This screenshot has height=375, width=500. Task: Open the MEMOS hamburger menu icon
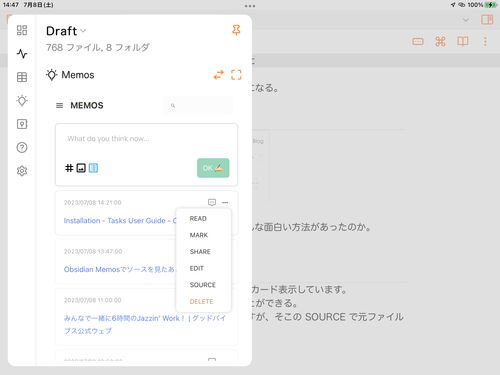coord(60,106)
